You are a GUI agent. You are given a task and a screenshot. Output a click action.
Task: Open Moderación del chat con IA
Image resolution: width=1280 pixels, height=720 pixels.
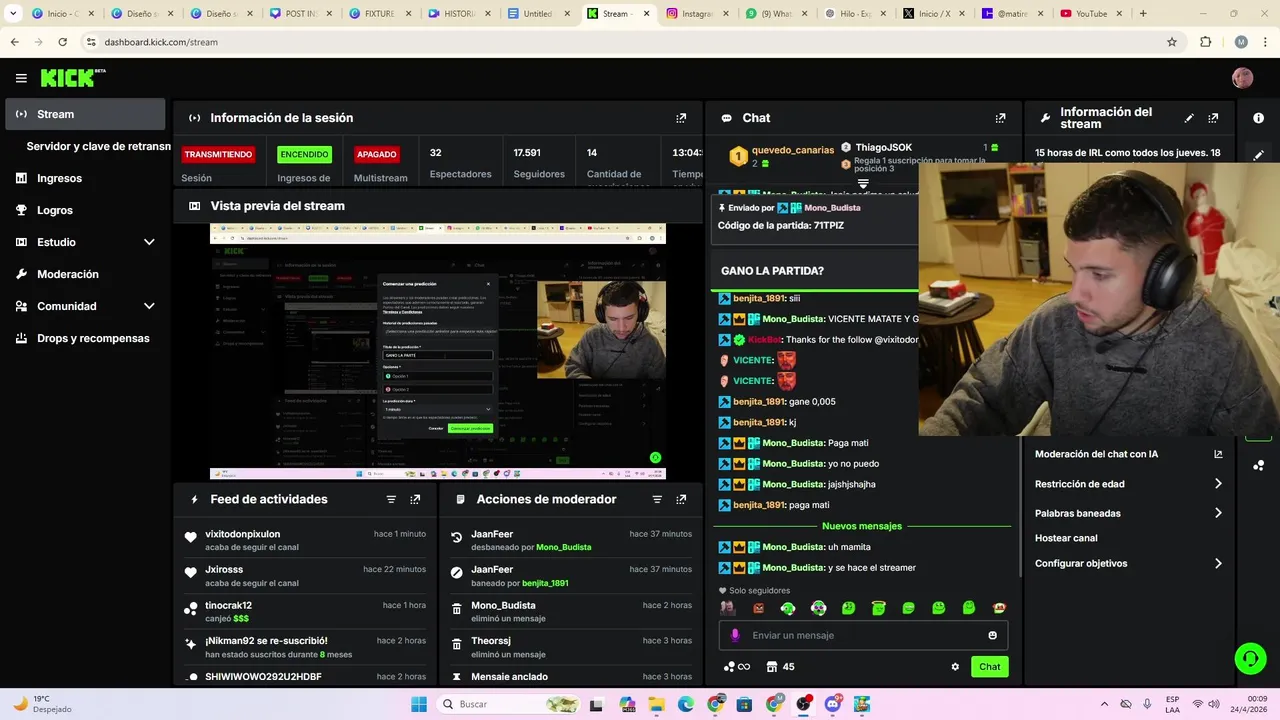point(1096,454)
